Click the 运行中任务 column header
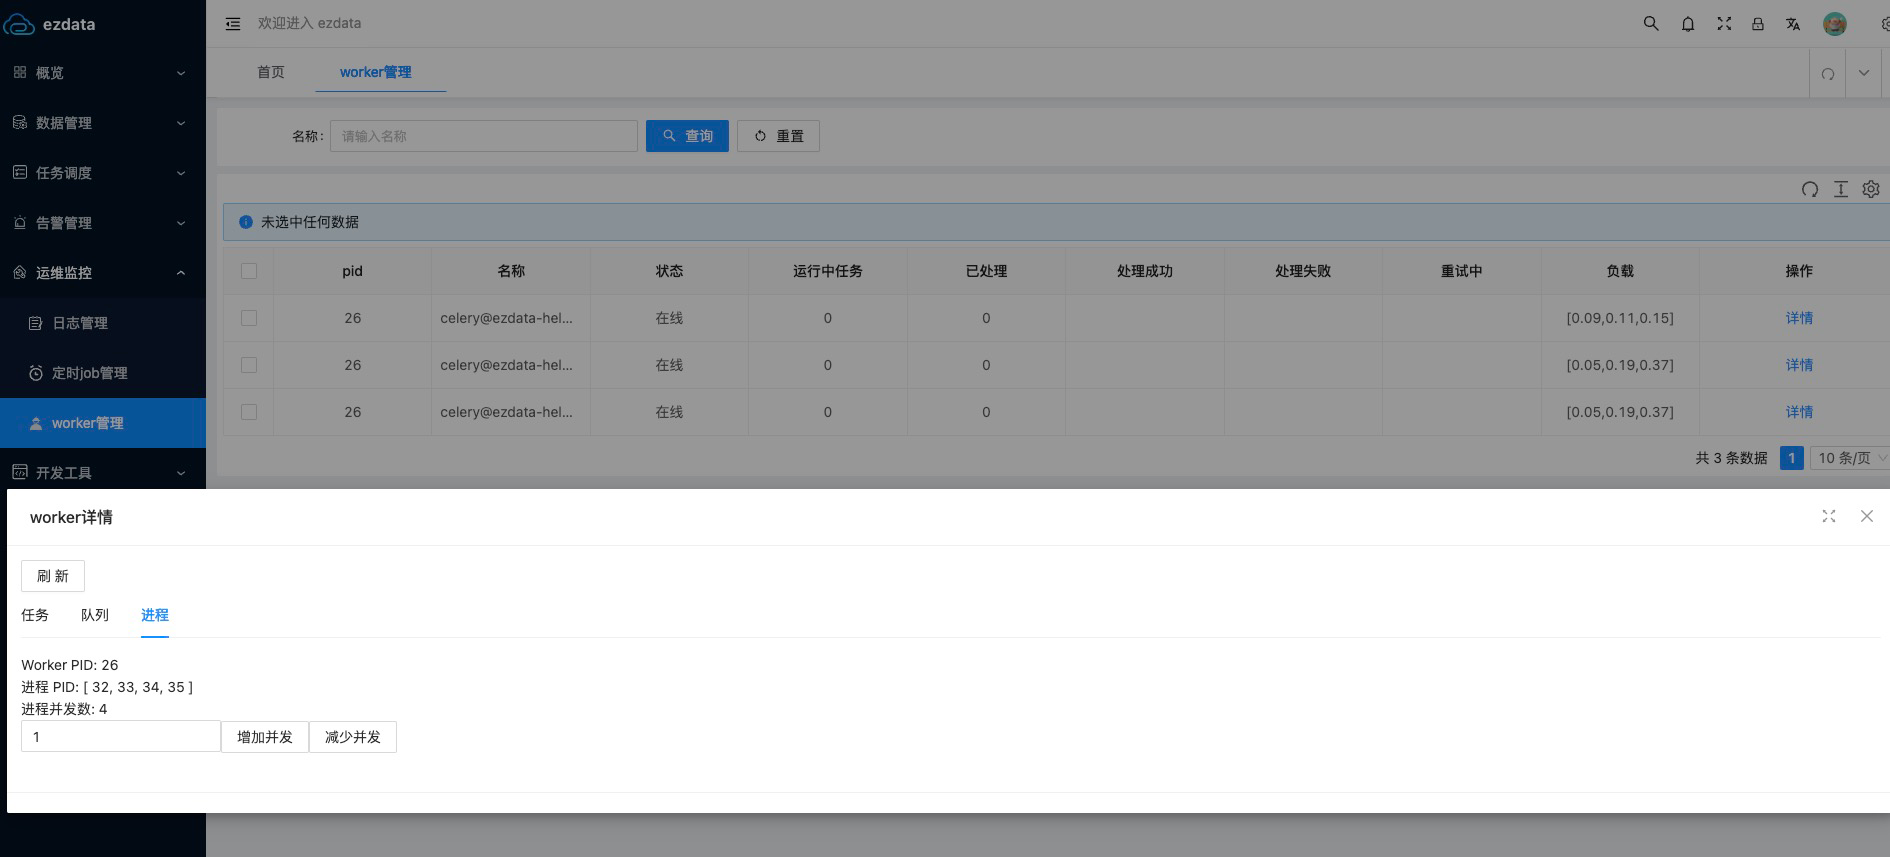This screenshot has height=857, width=1890. pos(828,271)
